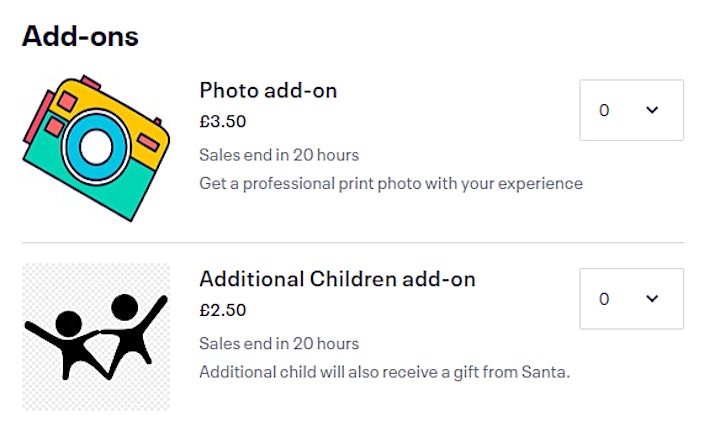Click the £3.50 price label
Image resolution: width=720 pixels, height=427 pixels.
[223, 121]
